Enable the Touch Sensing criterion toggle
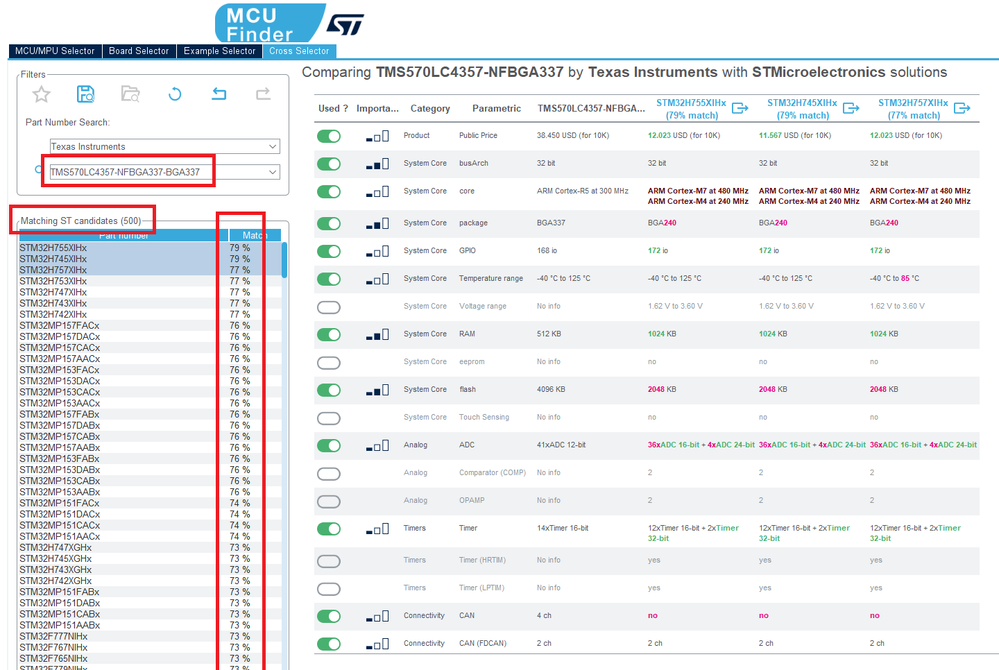Screen dimensions: 999x670 point(329,418)
